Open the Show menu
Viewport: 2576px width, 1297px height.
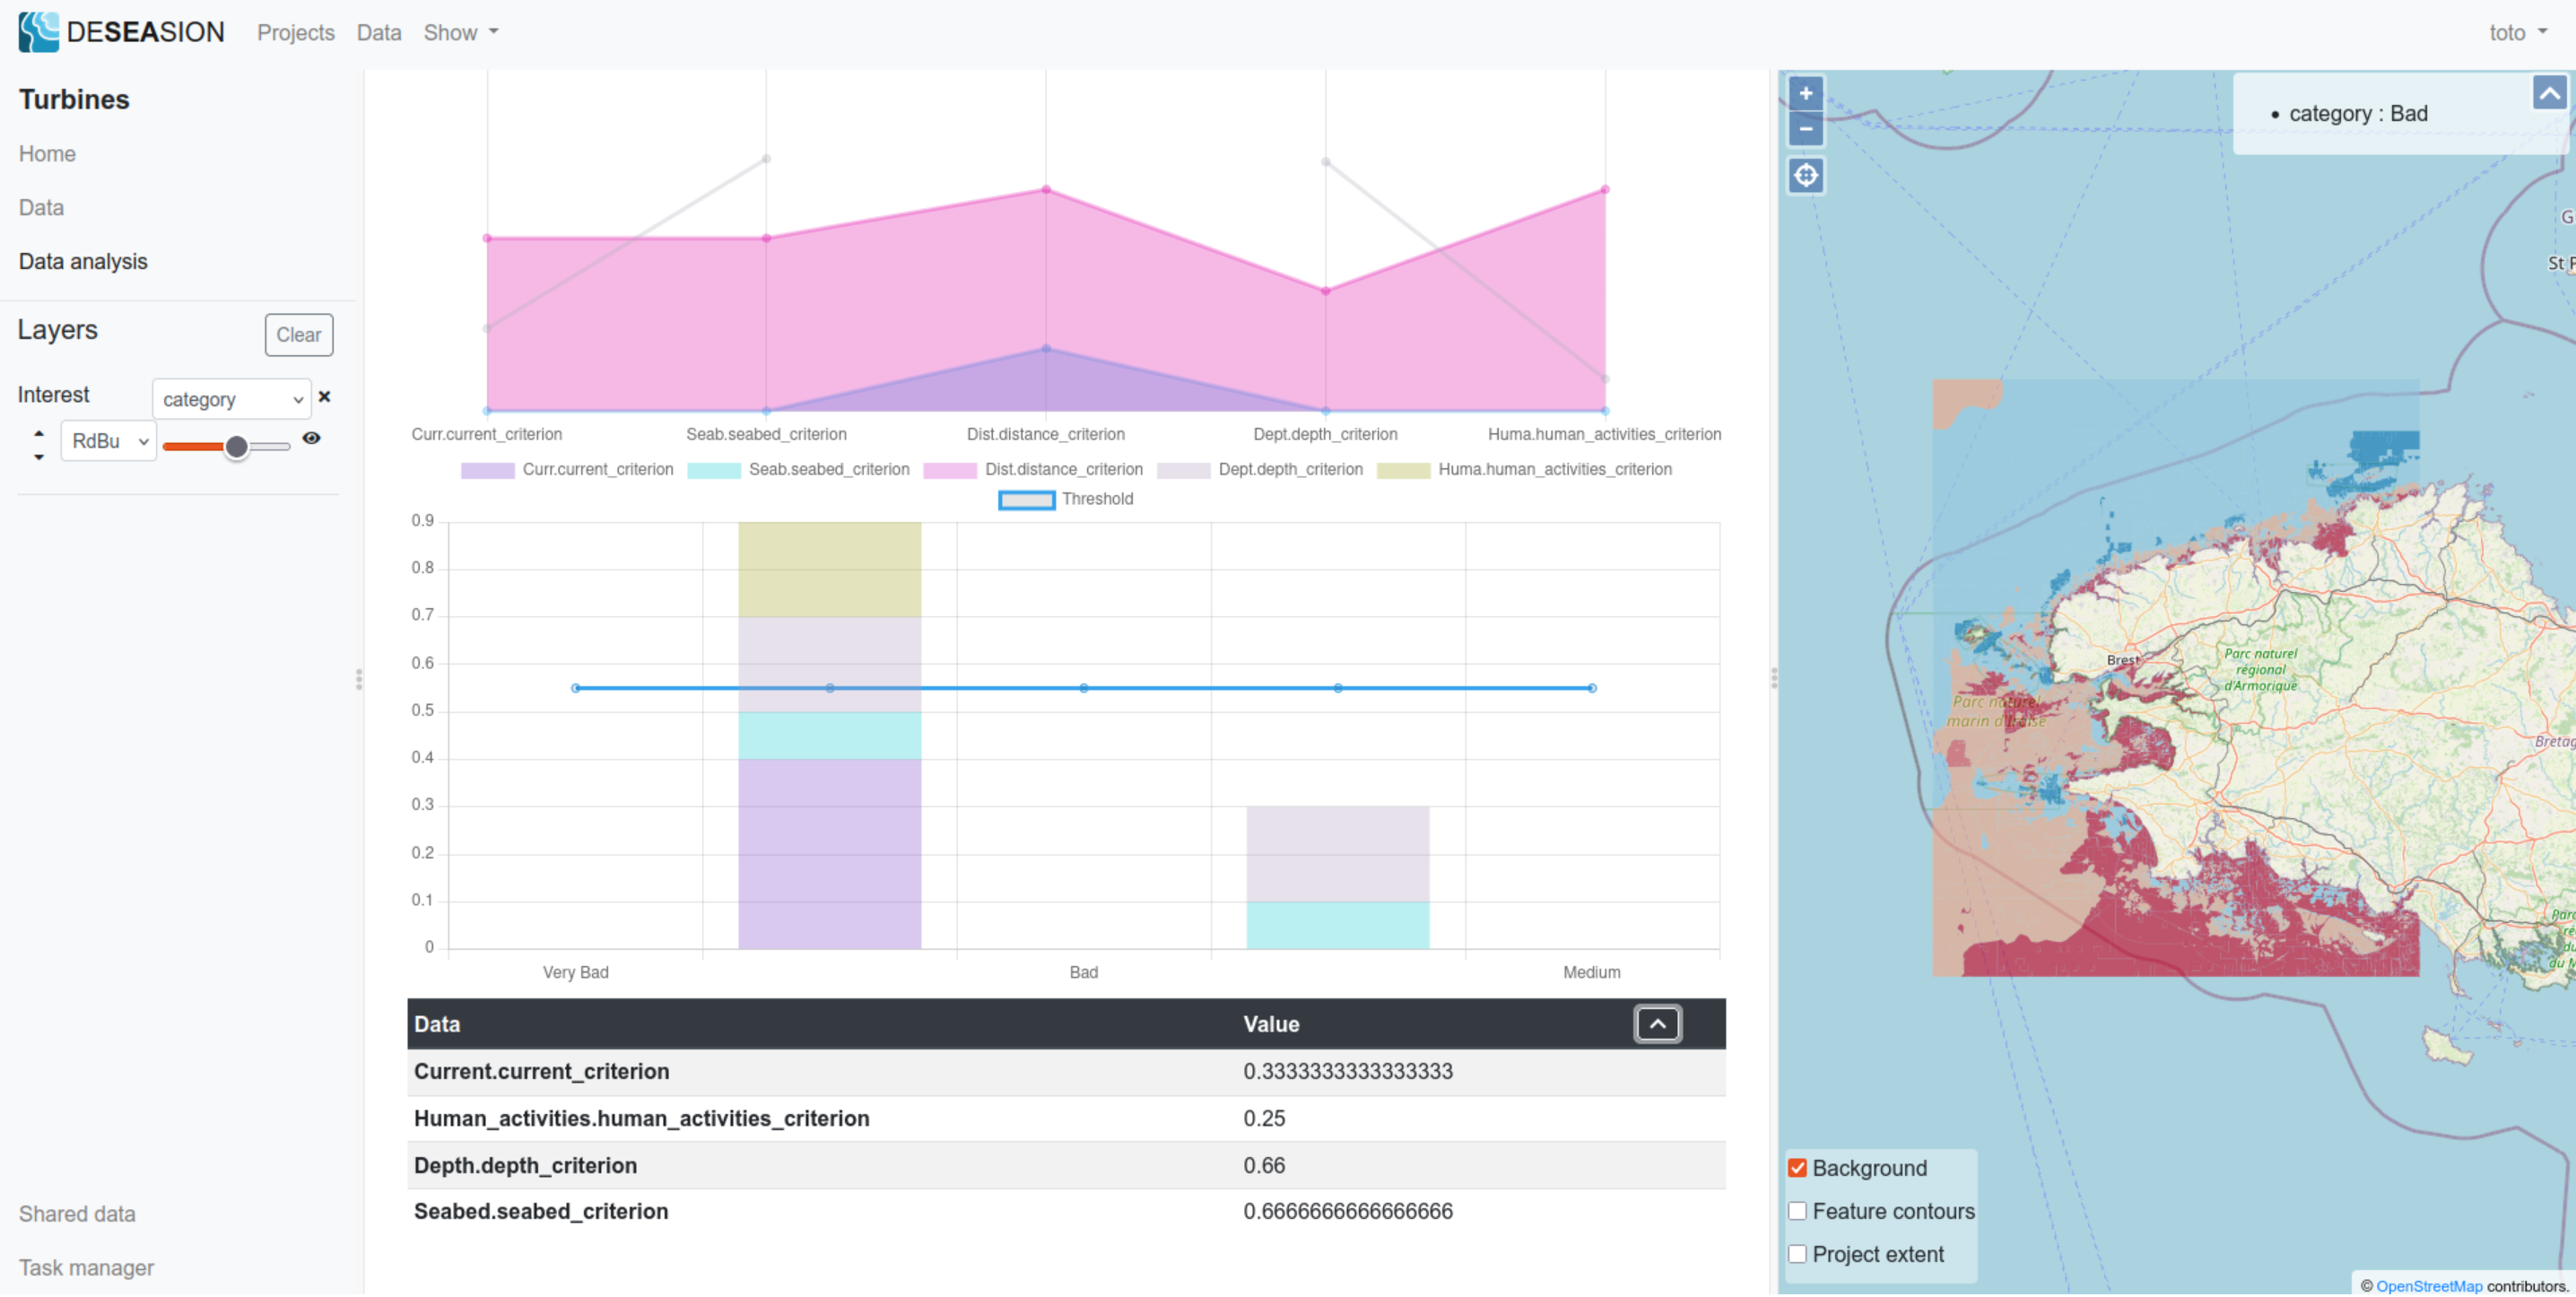click(x=460, y=32)
